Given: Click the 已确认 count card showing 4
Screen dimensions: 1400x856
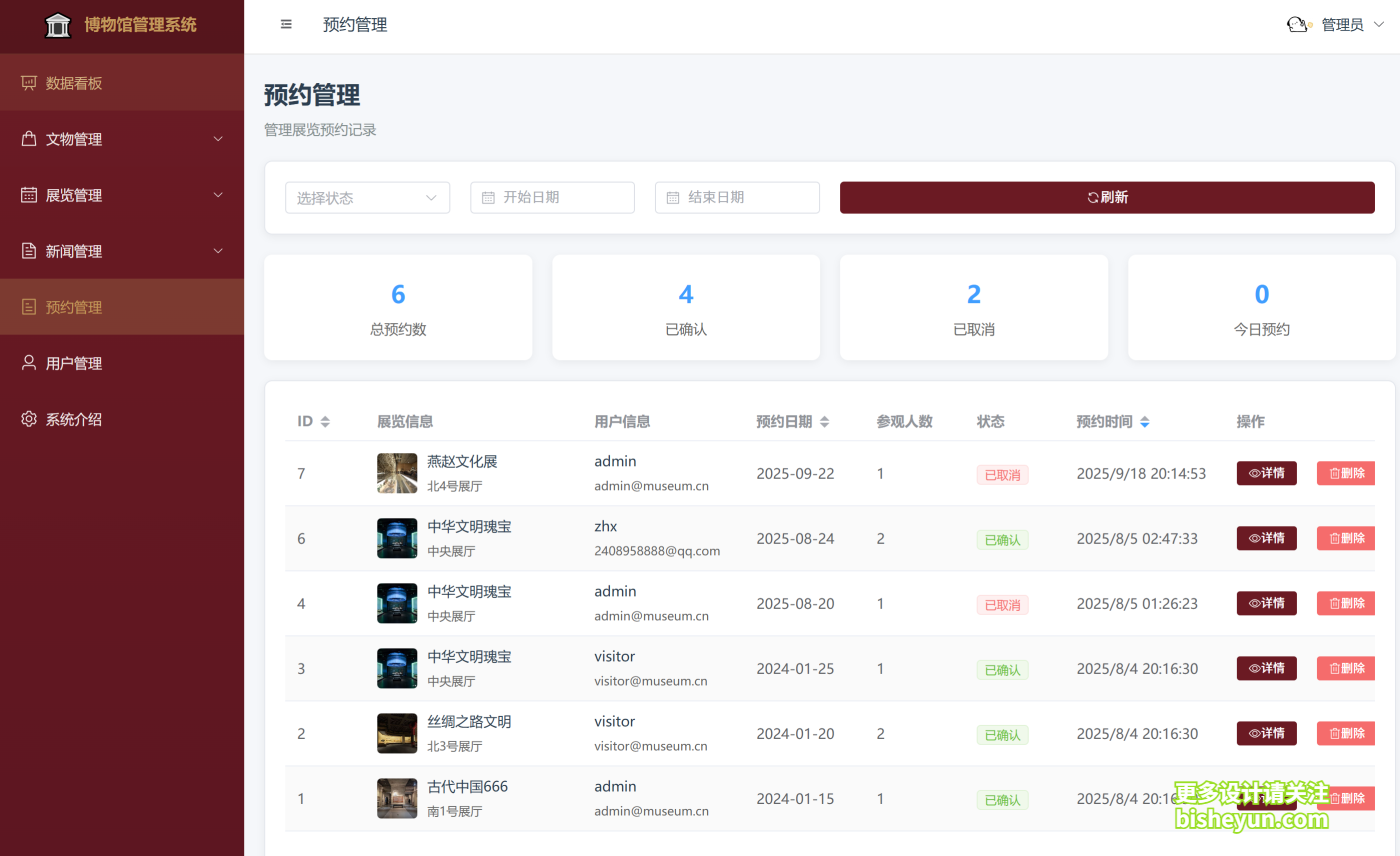Looking at the screenshot, I should (686, 307).
